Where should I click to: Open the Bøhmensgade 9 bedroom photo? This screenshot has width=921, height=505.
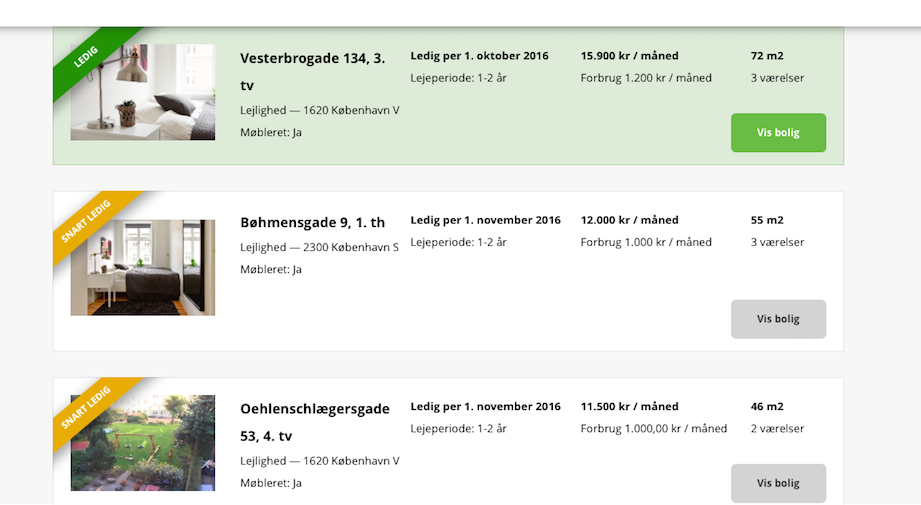coord(143,267)
